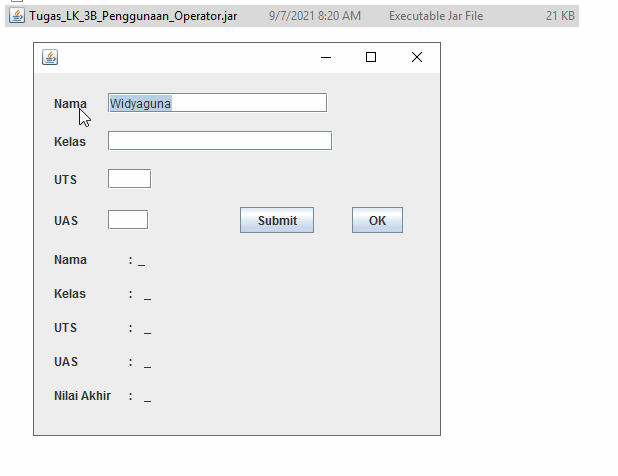Click the Executable Jar File type text
This screenshot has height=476, width=618.
[436, 16]
